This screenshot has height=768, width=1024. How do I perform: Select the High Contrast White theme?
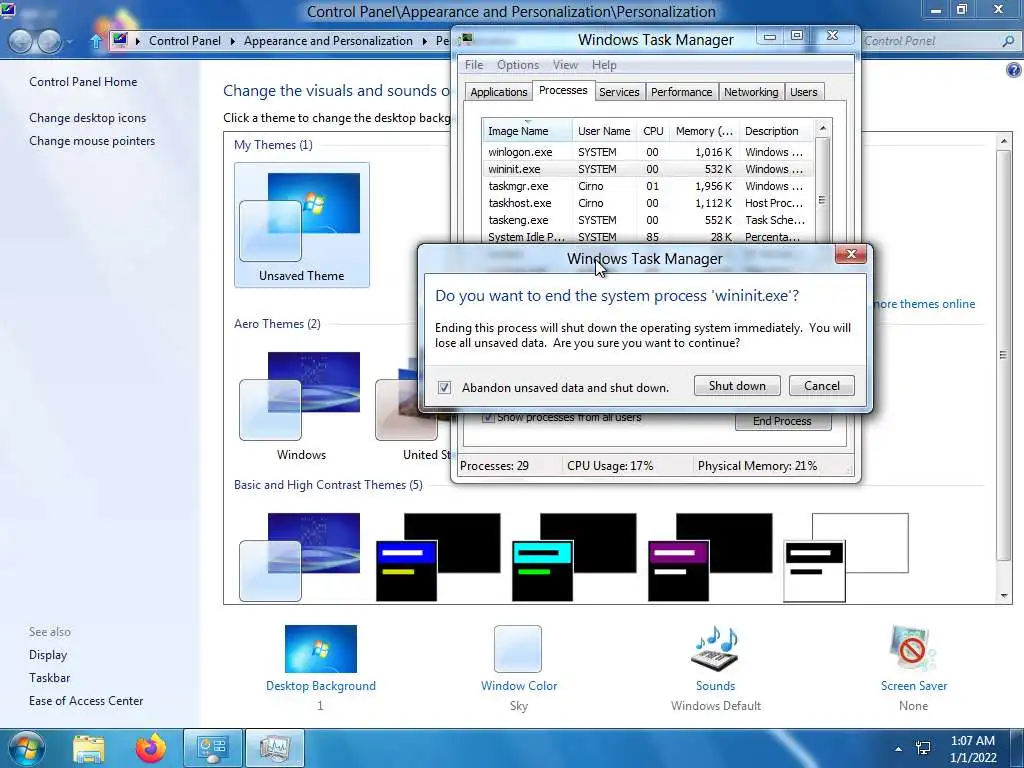click(846, 556)
